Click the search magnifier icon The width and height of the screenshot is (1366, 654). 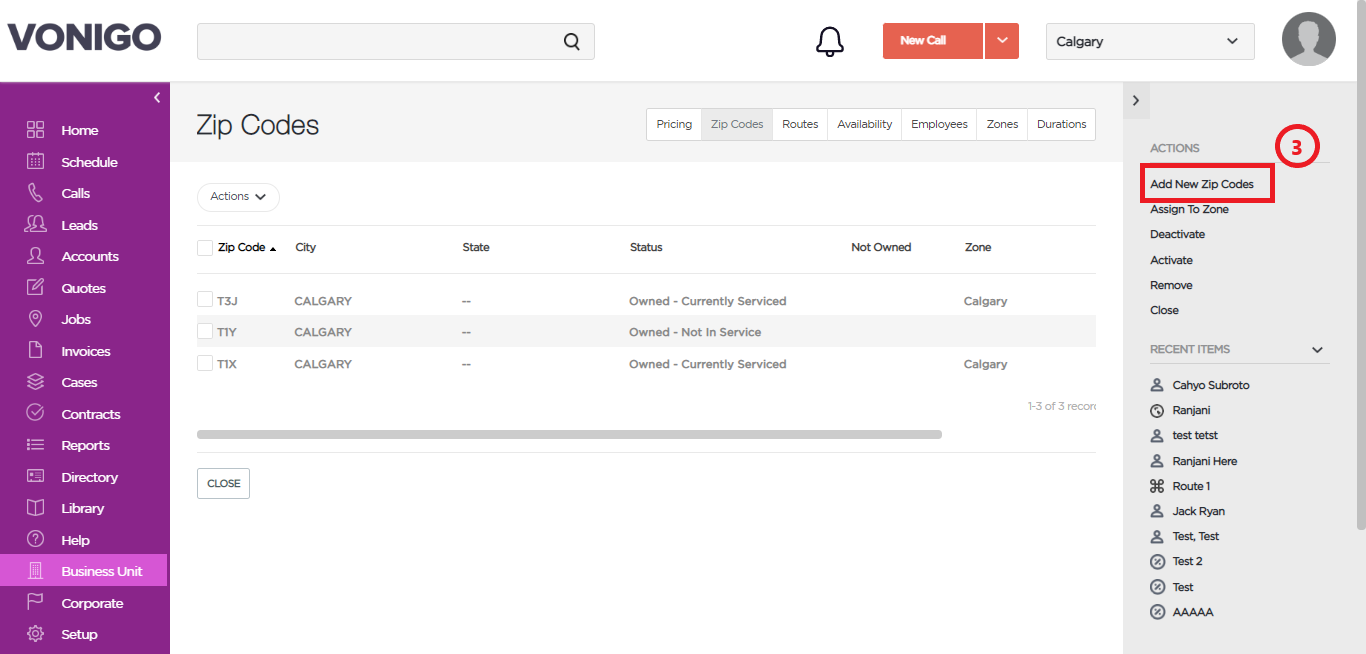point(572,41)
